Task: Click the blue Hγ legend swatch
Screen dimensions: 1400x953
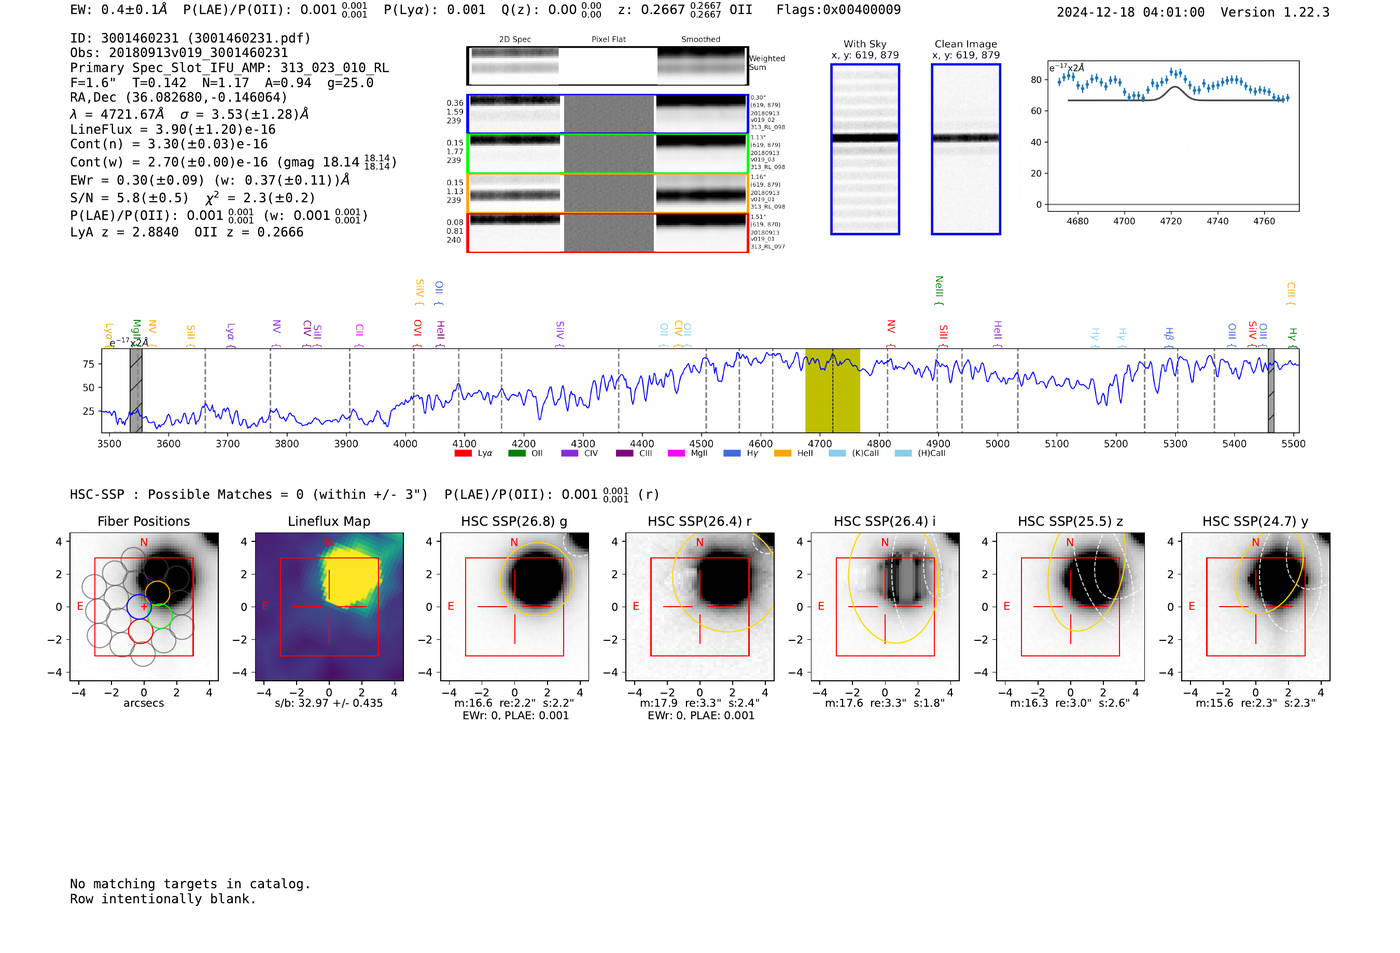Action: [x=732, y=453]
